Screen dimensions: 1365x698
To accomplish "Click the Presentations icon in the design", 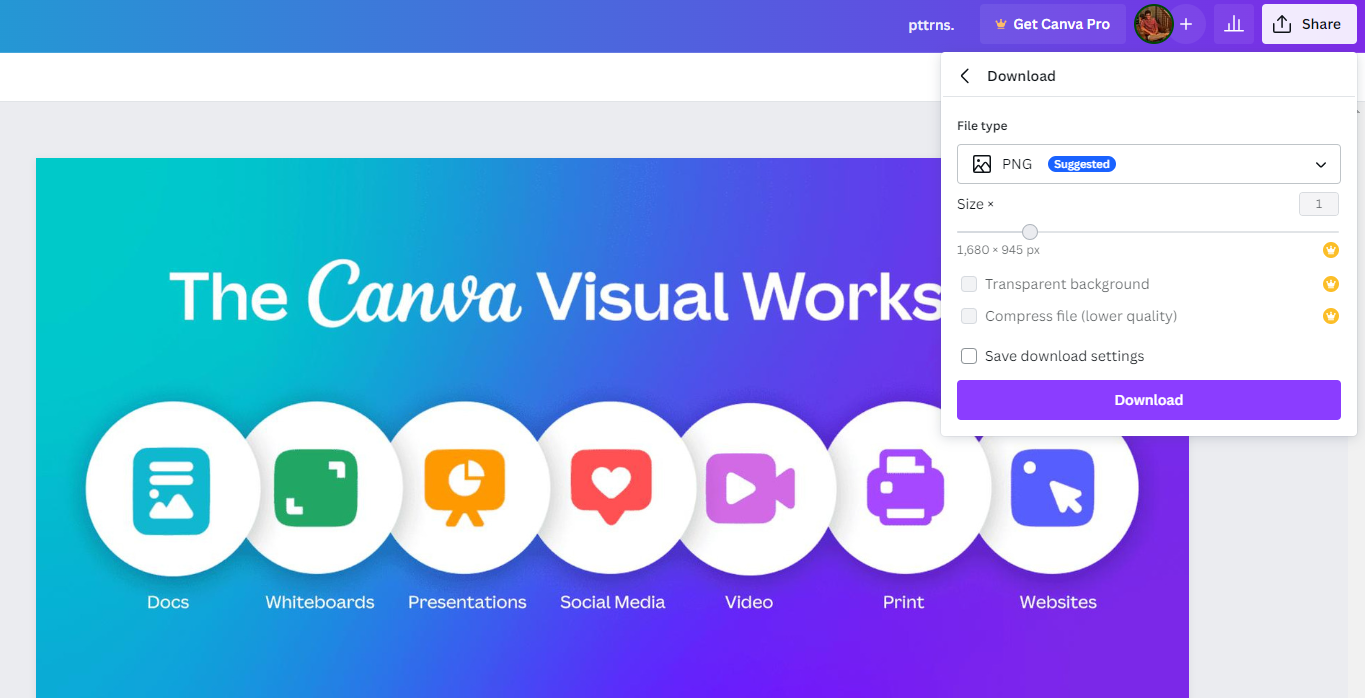I will click(x=464, y=487).
